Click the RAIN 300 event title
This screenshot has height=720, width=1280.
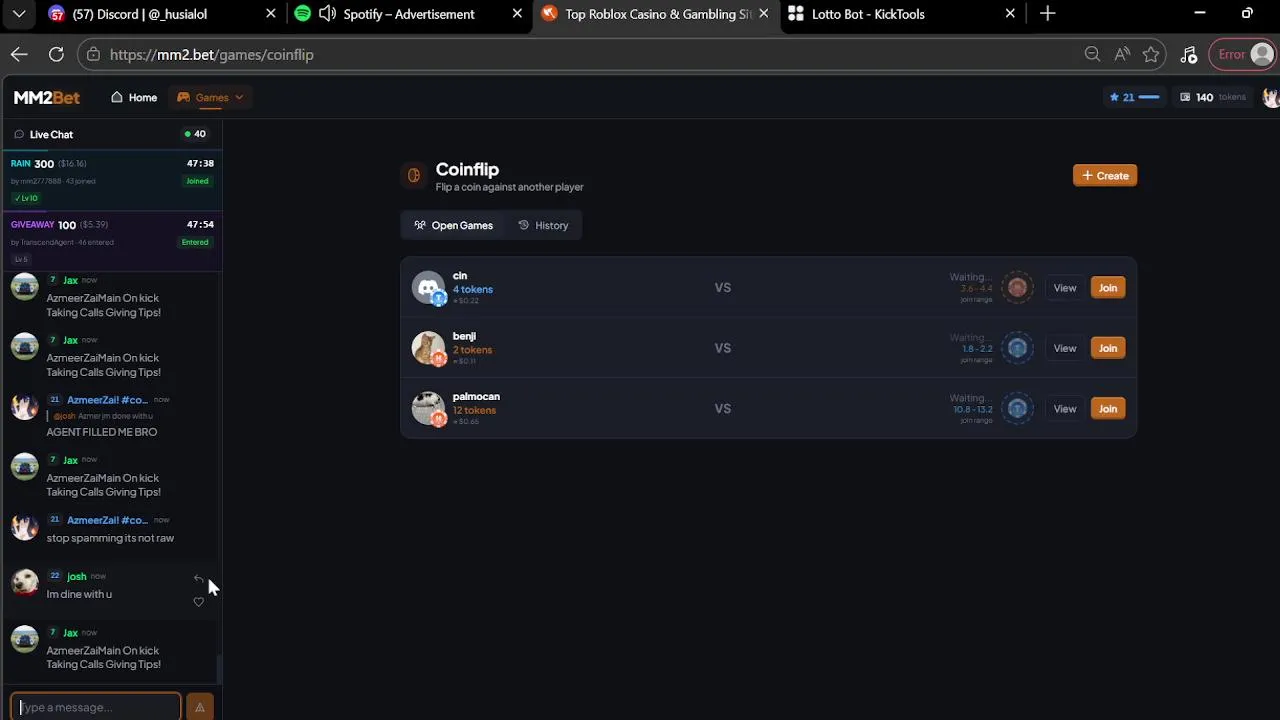pos(32,163)
